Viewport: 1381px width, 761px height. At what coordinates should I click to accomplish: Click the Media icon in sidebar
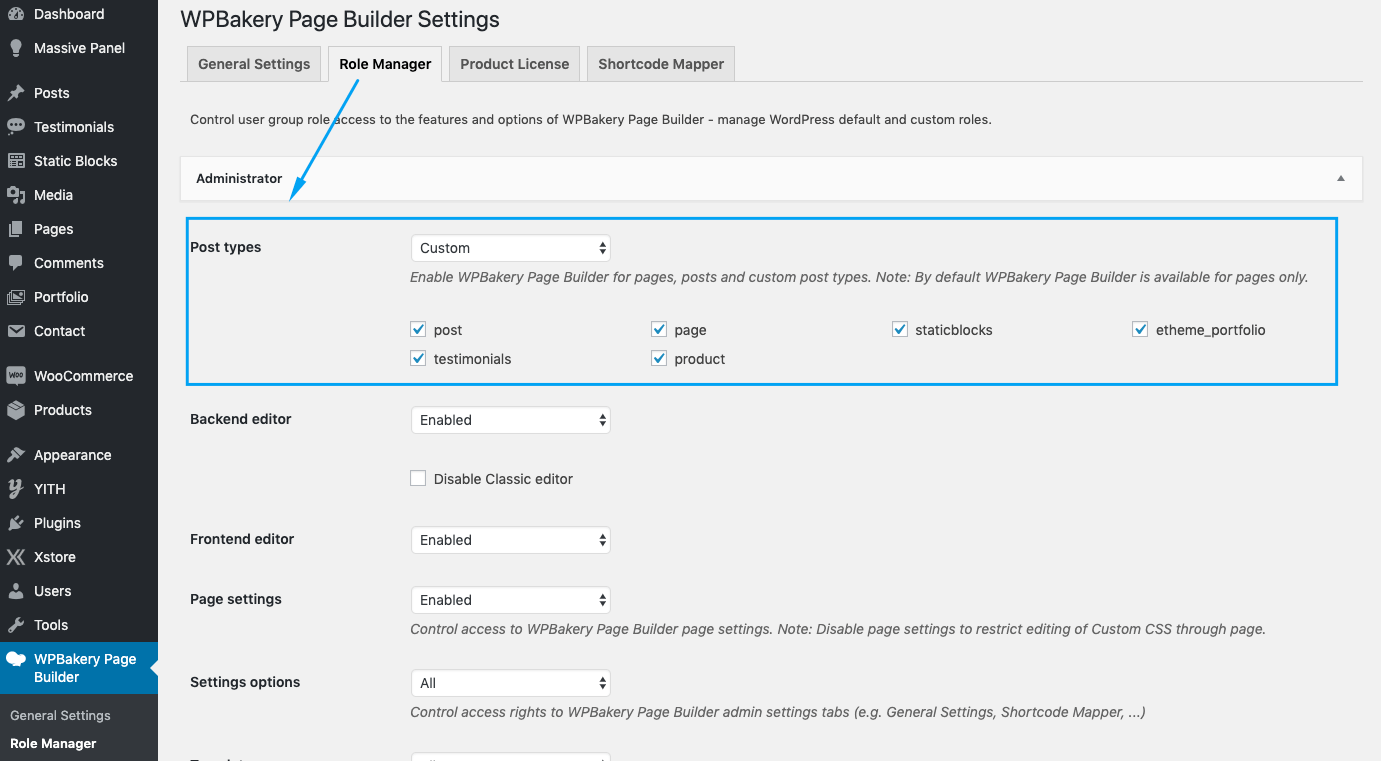(x=16, y=195)
